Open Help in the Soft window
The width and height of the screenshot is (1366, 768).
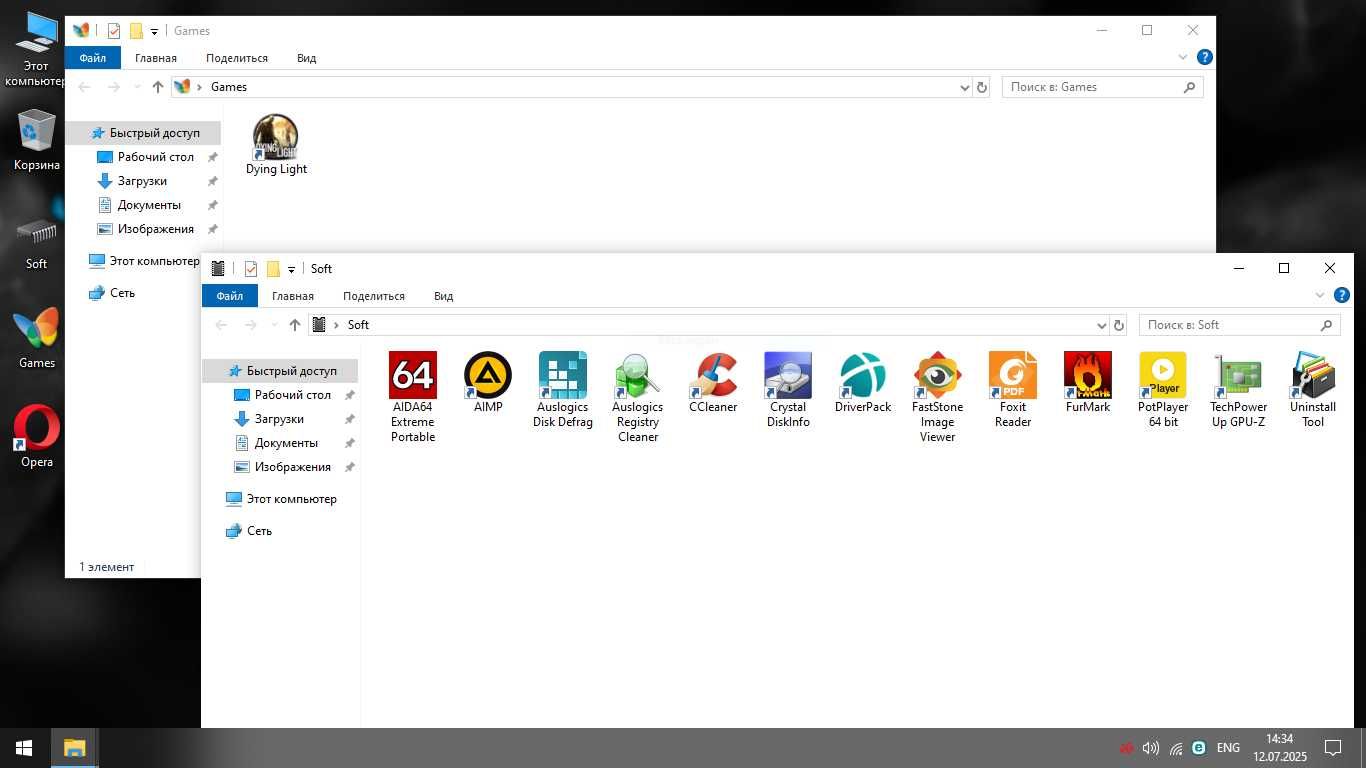pyautogui.click(x=1342, y=296)
